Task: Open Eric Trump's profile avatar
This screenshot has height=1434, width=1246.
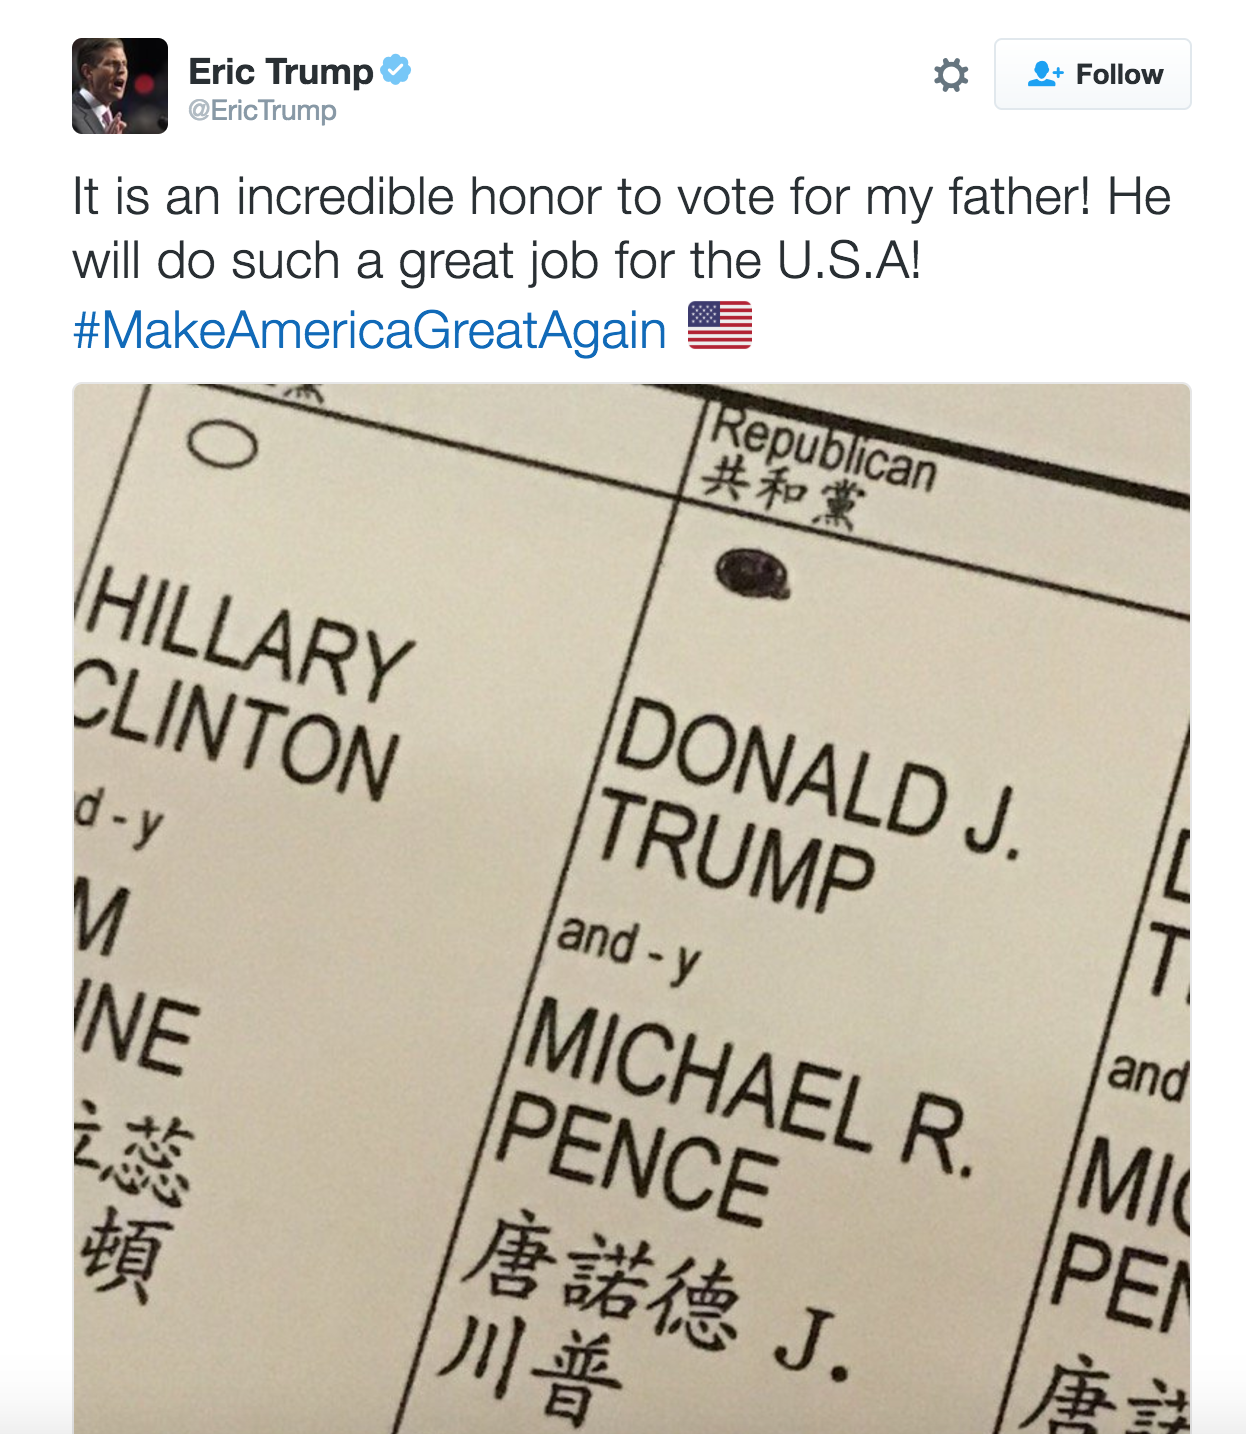Action: click(x=120, y=86)
